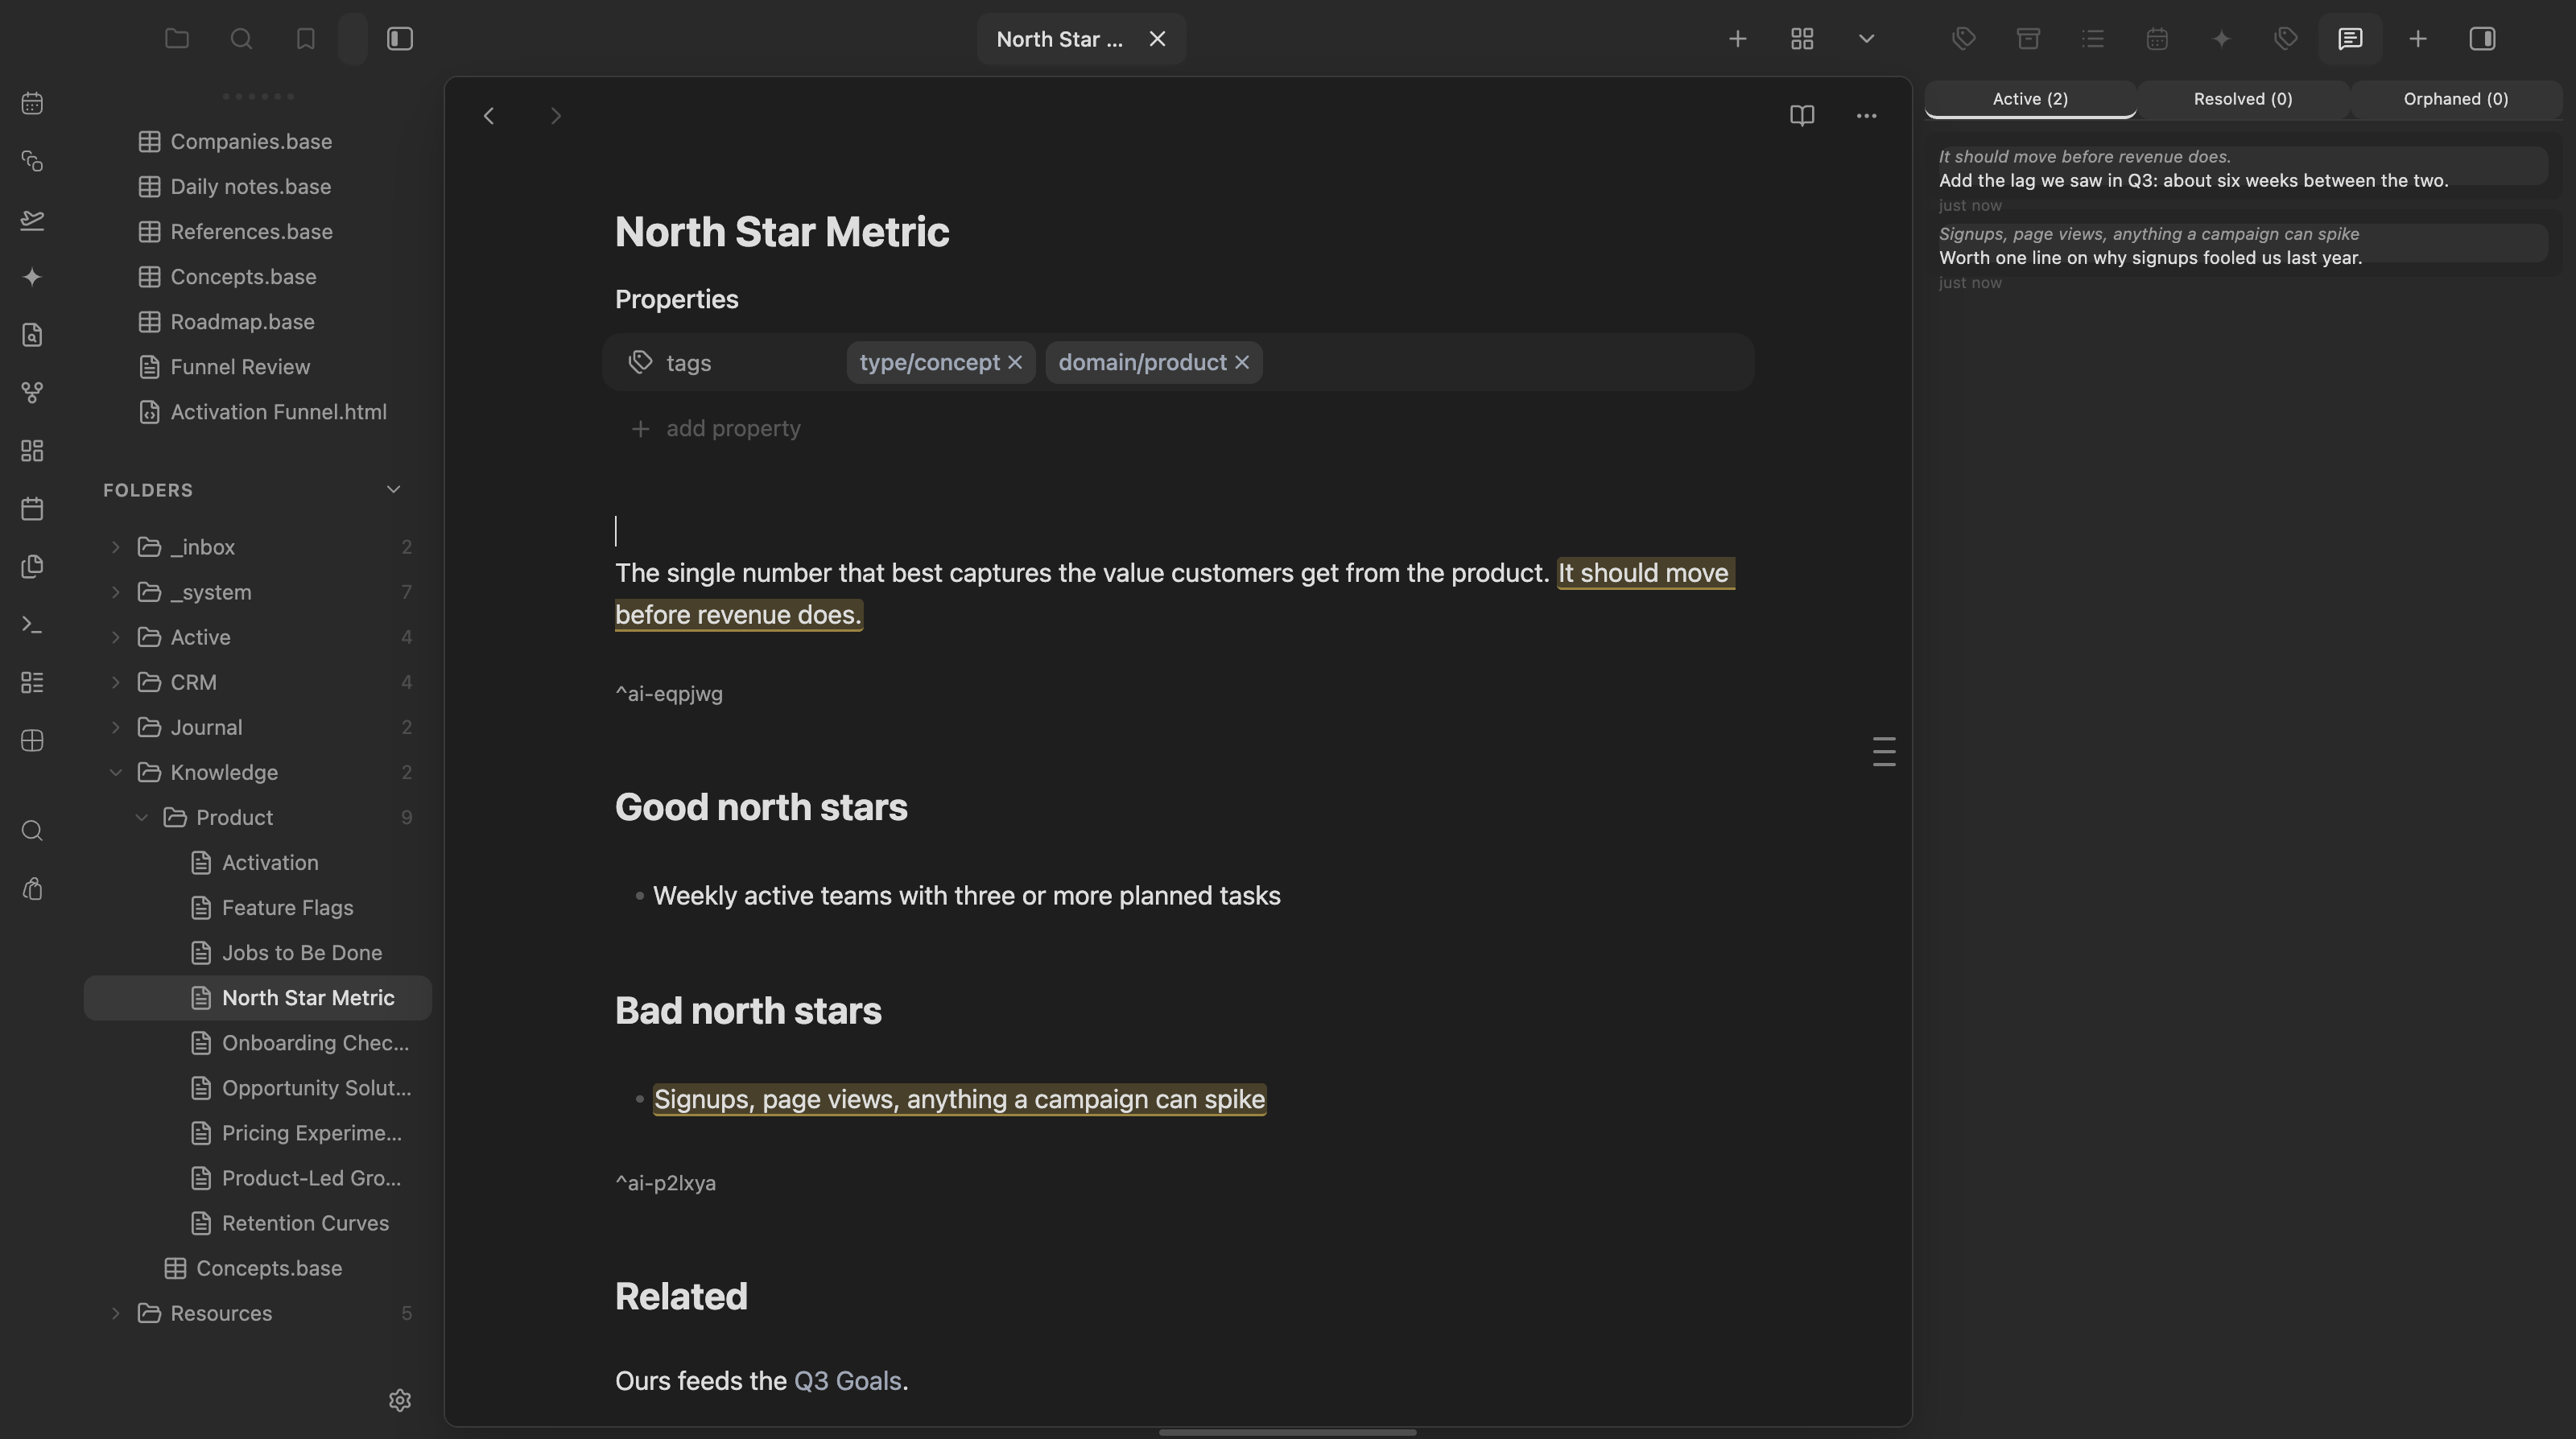Expand tab list chevron dropdown
This screenshot has width=2576, height=1439.
[x=1866, y=39]
